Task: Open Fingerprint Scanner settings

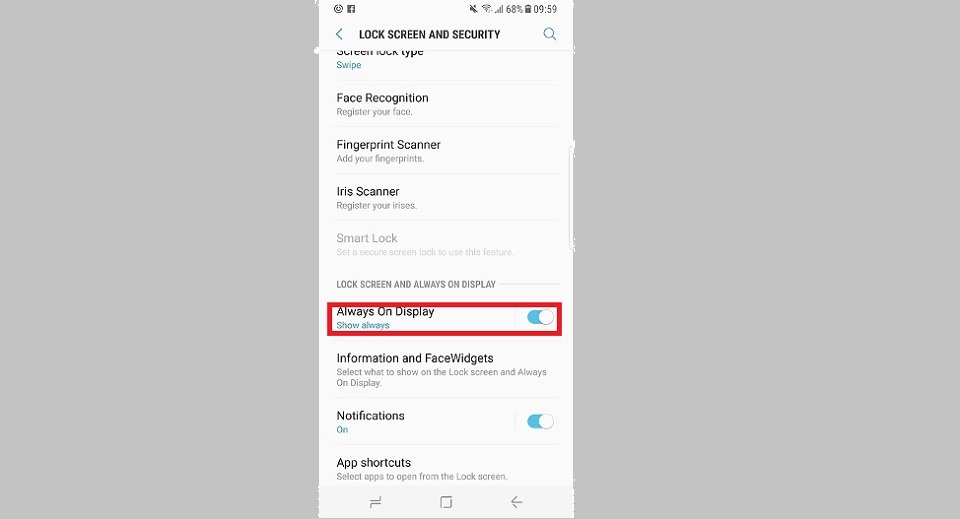Action: tap(446, 151)
